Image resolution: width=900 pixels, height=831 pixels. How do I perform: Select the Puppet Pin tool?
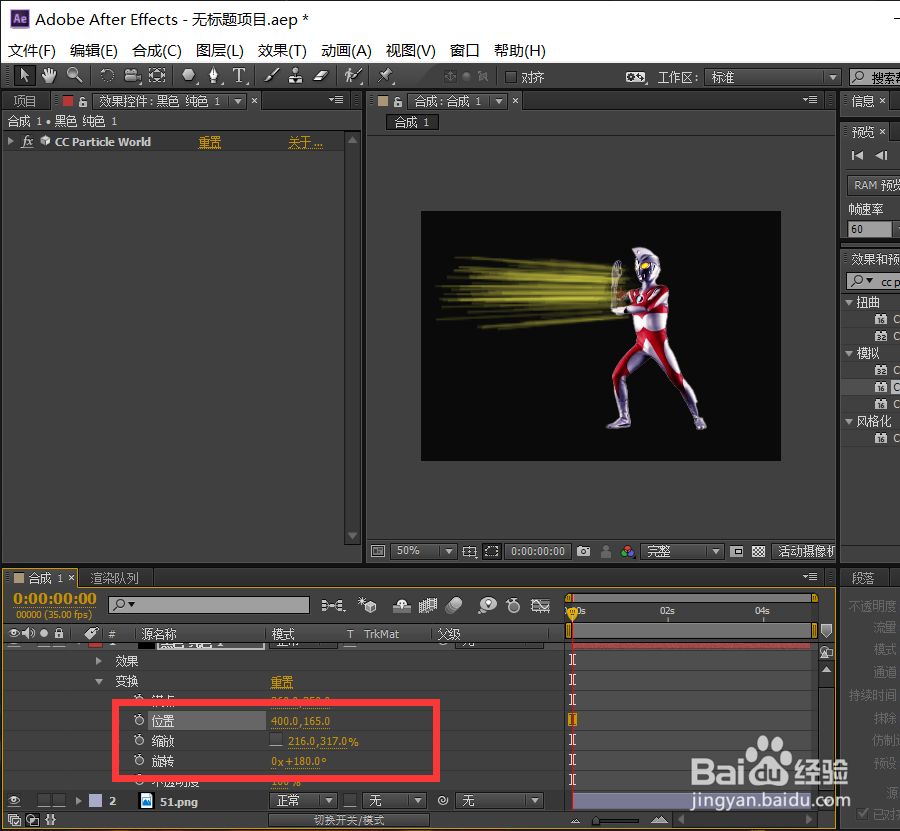pyautogui.click(x=385, y=76)
